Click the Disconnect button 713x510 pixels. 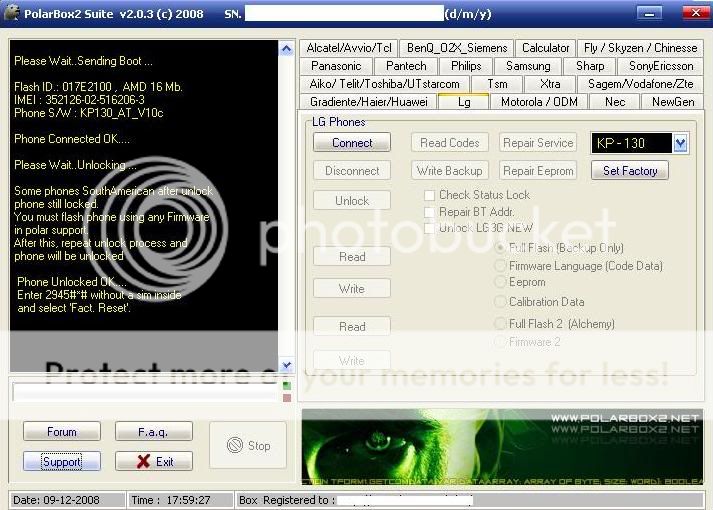pos(351,171)
